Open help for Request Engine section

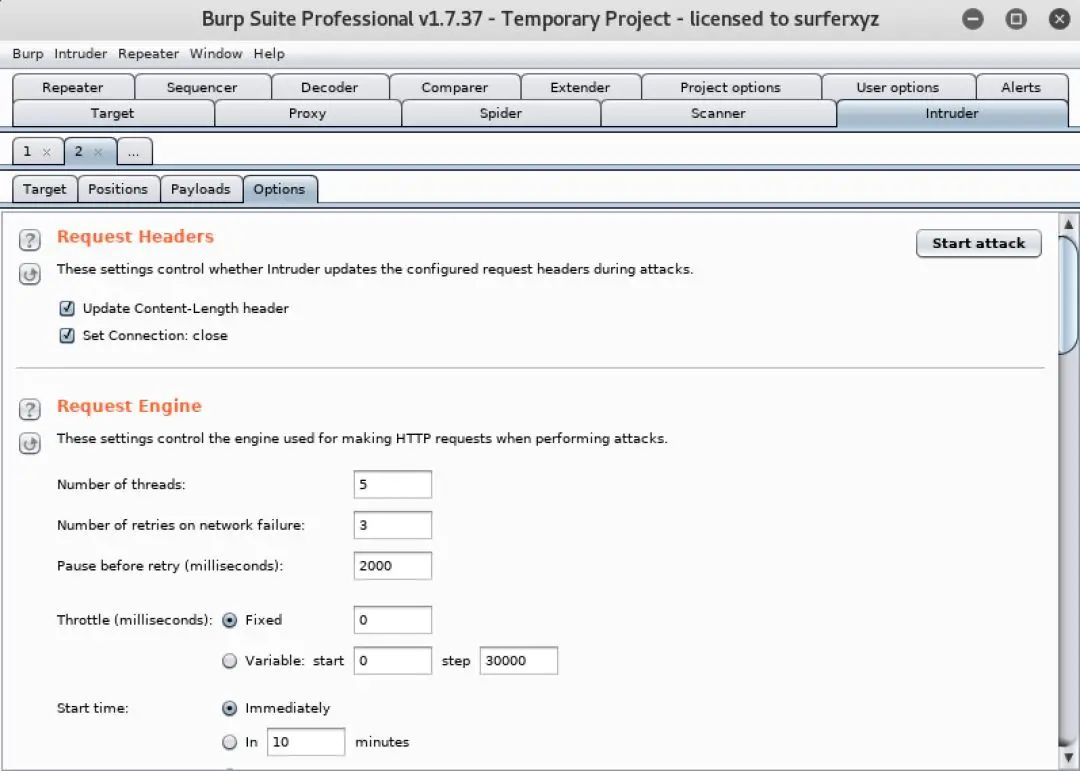pyautogui.click(x=30, y=409)
